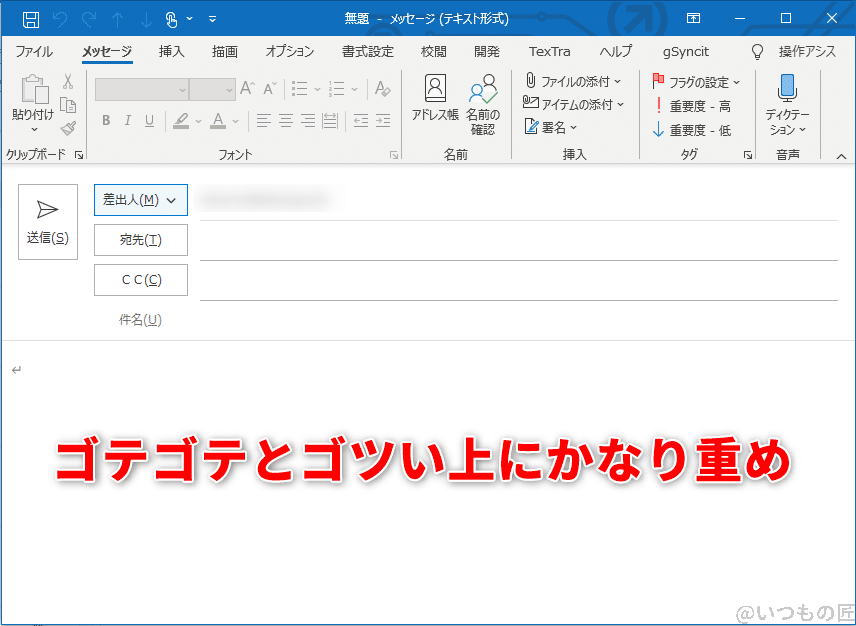Screen dimensions: 856x626
Task: Mark the message as 重要度 - 高
Action: 697,105
